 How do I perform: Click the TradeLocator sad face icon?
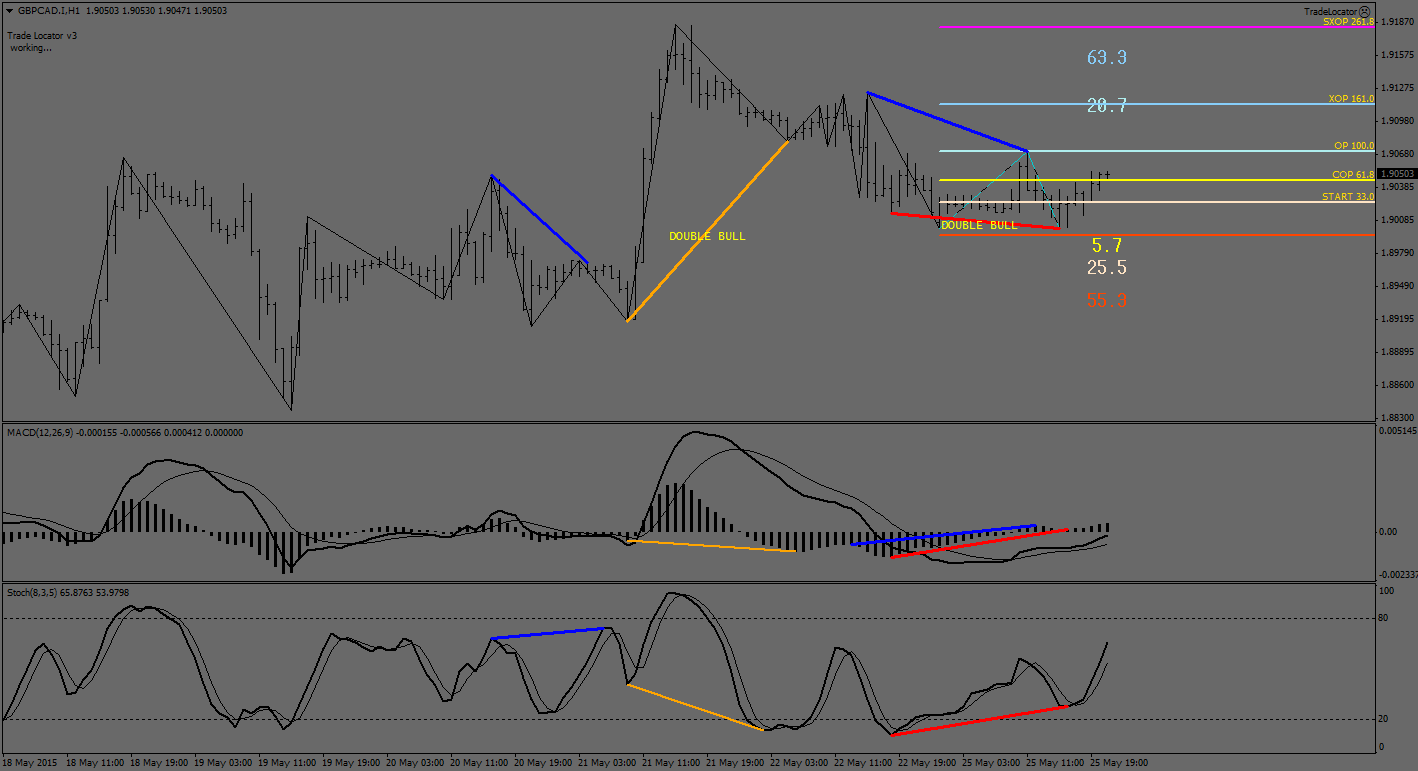(x=1364, y=11)
